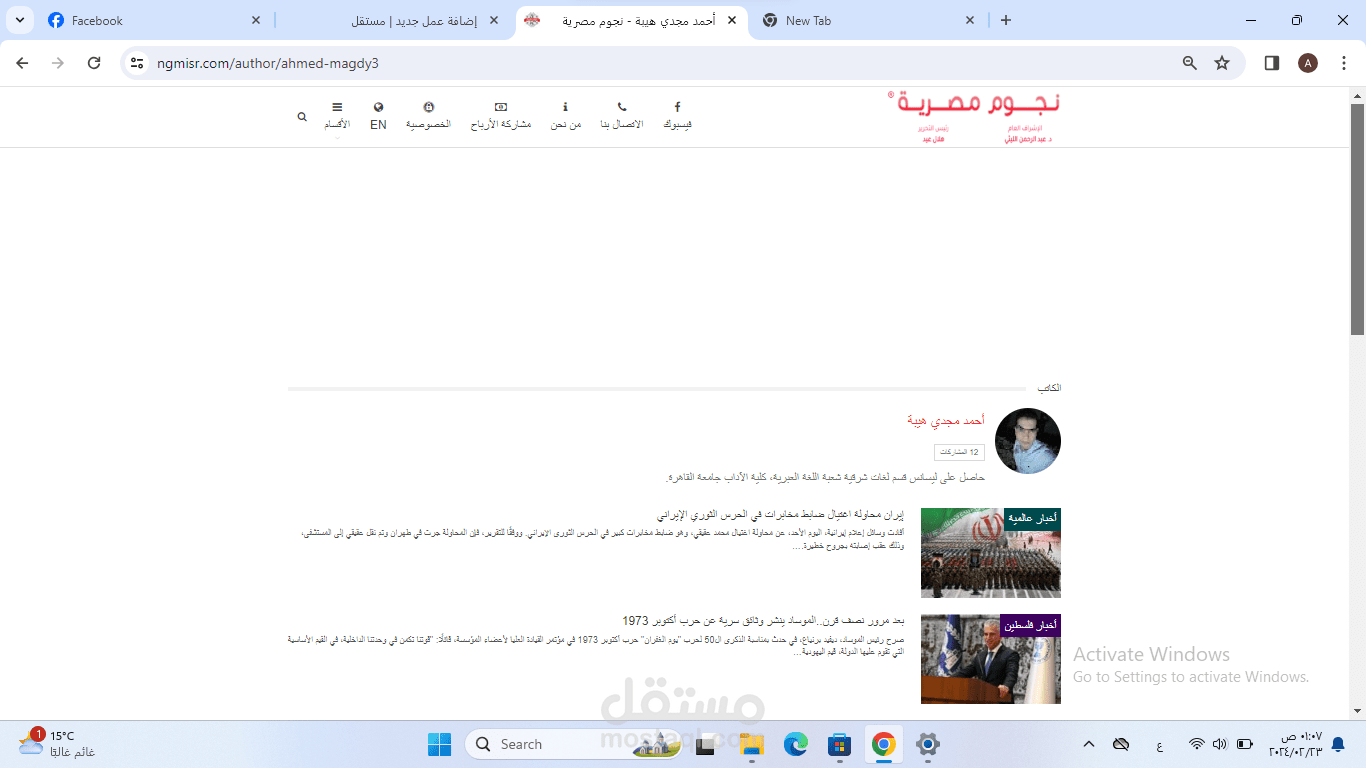Open the Chrome zoom magnifier icon
The width and height of the screenshot is (1366, 768).
click(1190, 63)
